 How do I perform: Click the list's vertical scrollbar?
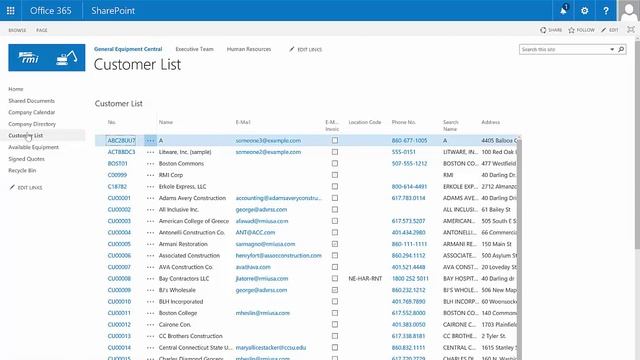(x=519, y=249)
